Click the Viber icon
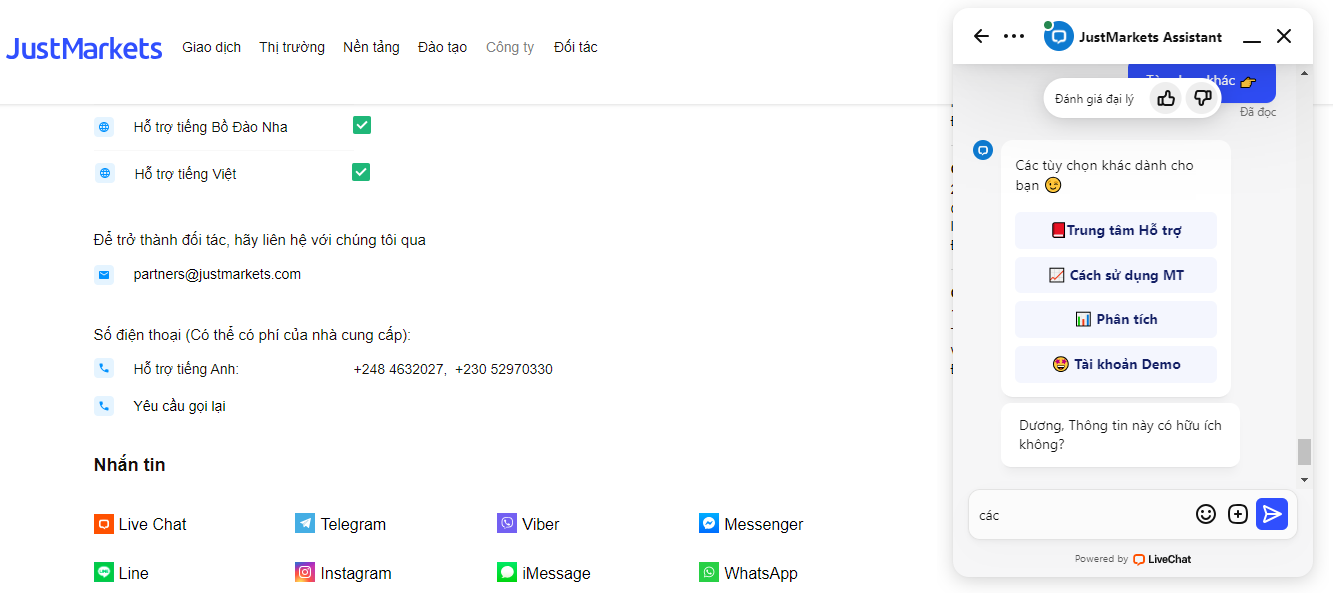 point(507,523)
